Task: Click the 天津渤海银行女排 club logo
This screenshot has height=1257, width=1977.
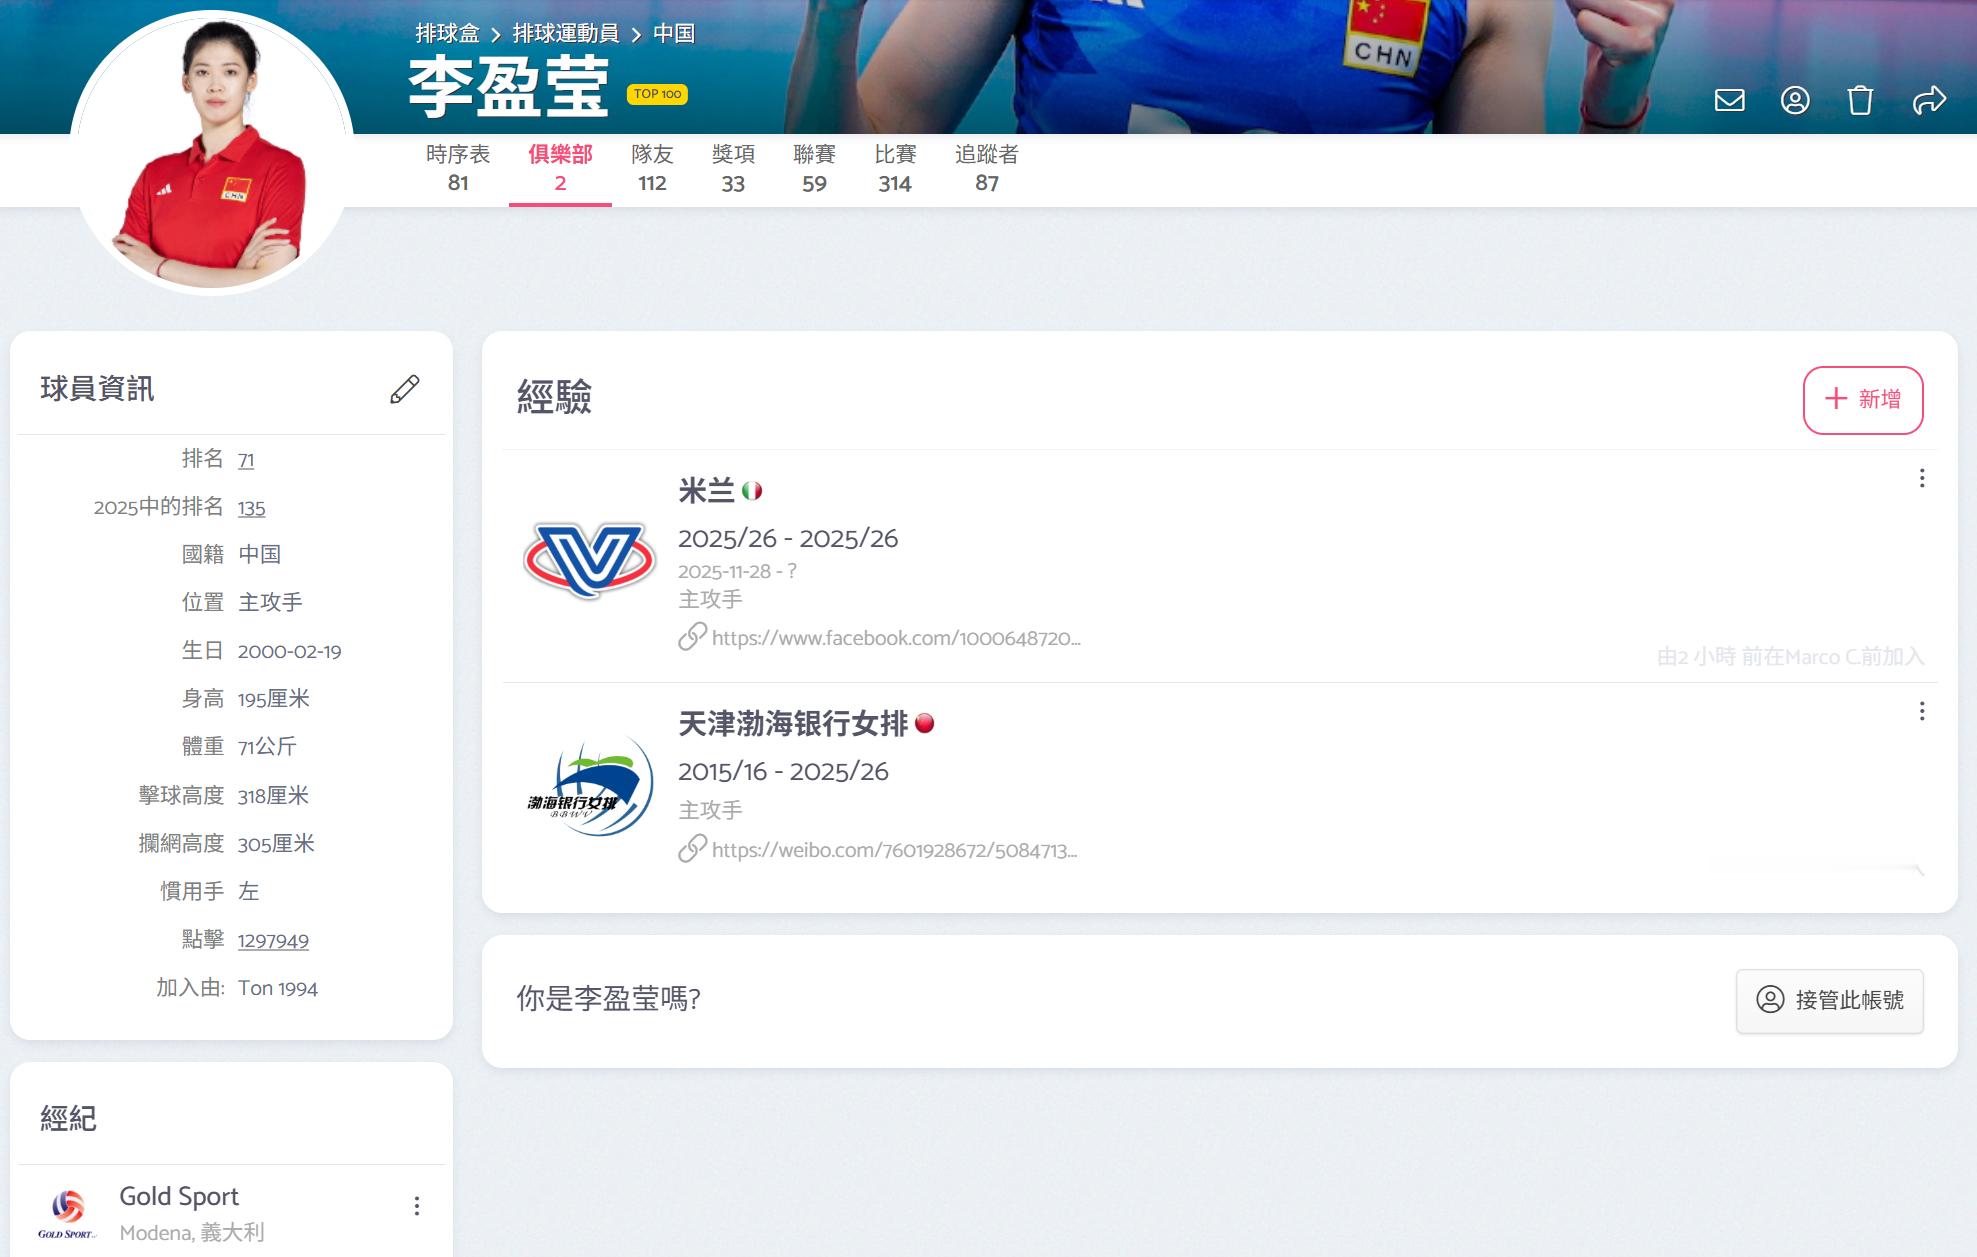Action: pos(589,788)
